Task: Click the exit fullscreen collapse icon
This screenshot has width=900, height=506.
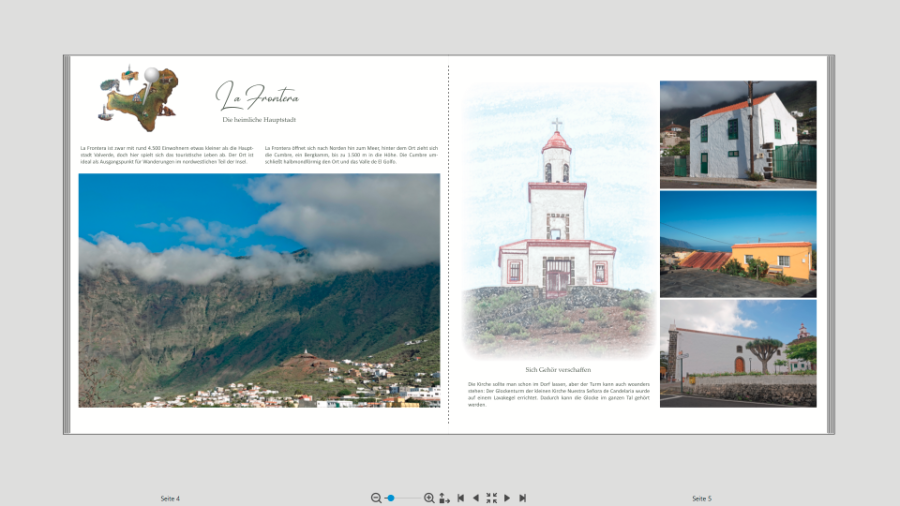Action: coord(491,498)
